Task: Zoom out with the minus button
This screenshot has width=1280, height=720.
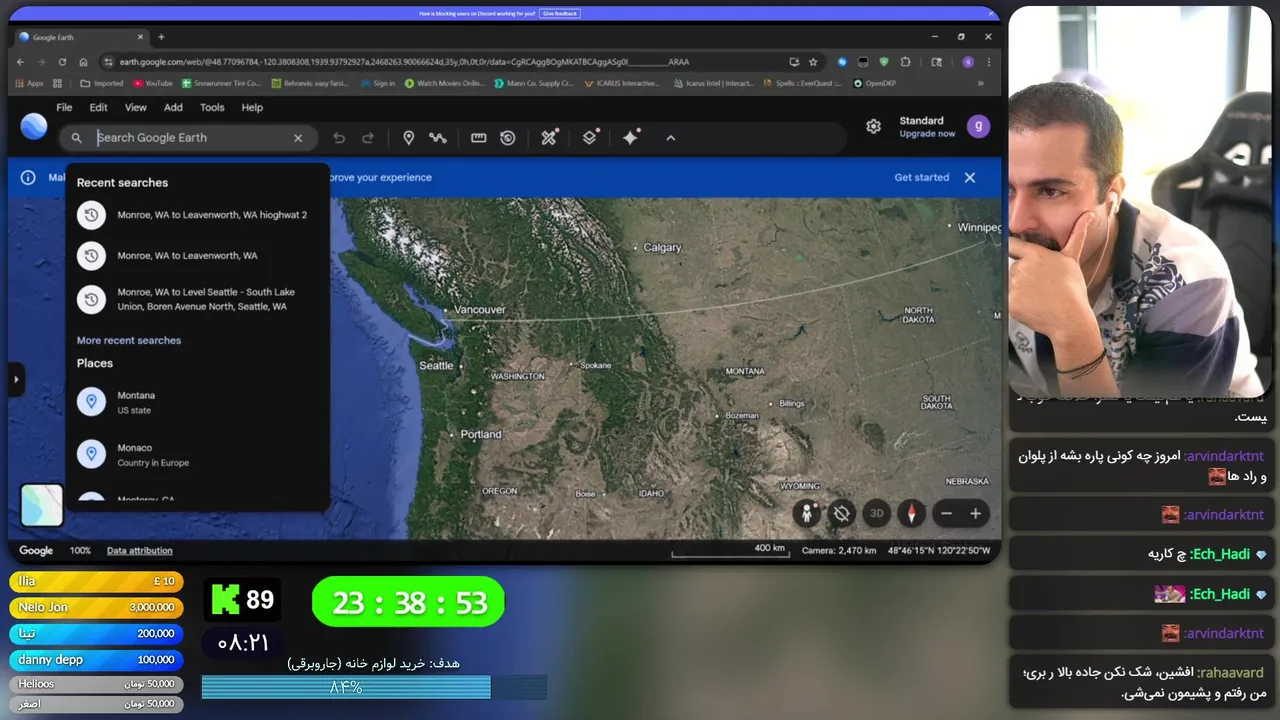Action: (x=946, y=514)
